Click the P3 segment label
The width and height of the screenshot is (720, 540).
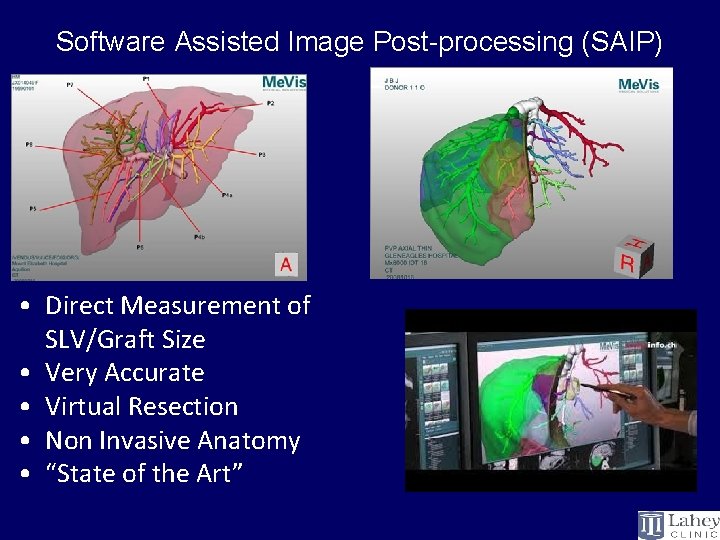click(262, 155)
